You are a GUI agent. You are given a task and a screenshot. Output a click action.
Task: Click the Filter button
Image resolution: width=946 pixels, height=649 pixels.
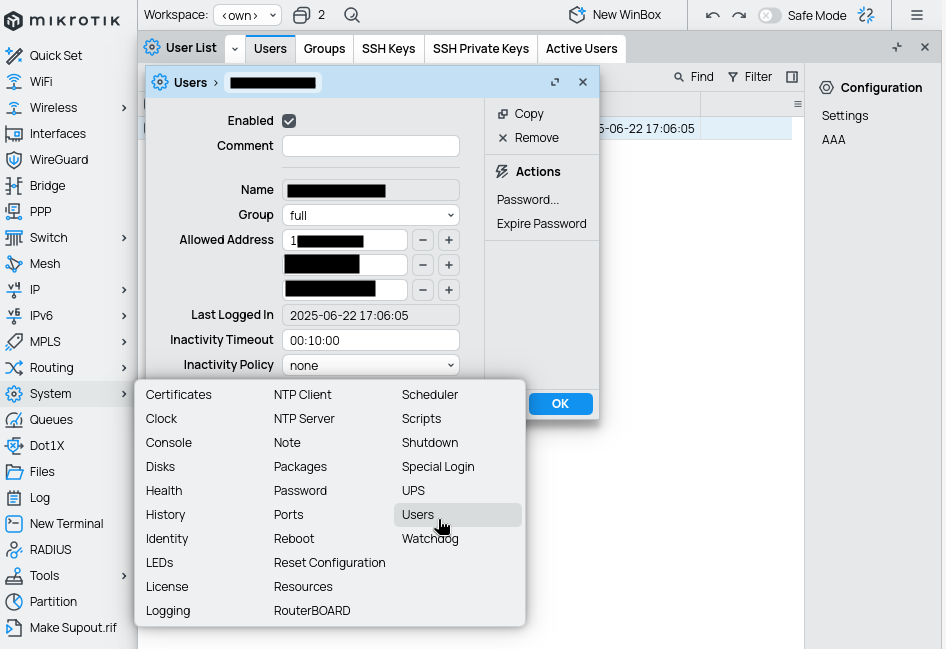750,77
